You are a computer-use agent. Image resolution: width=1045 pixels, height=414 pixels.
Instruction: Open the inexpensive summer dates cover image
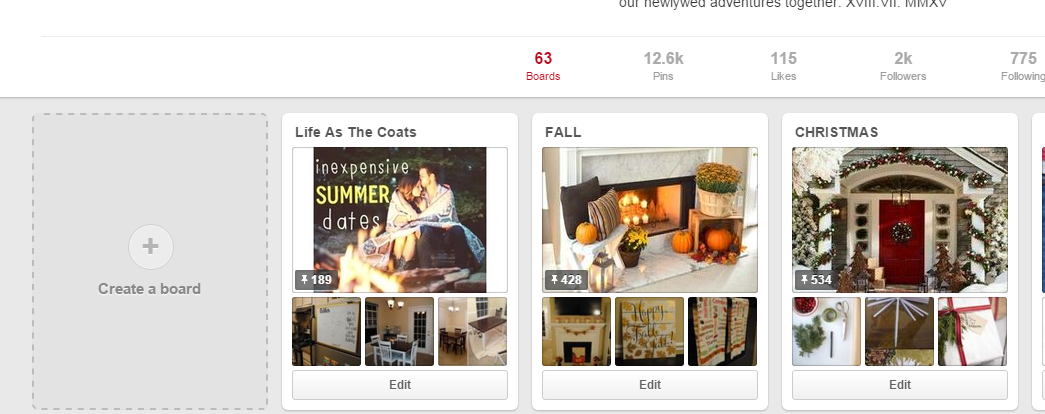(x=400, y=220)
